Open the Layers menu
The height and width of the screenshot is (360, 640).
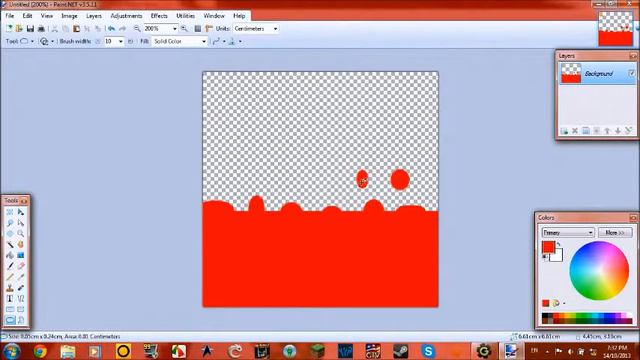(x=93, y=16)
